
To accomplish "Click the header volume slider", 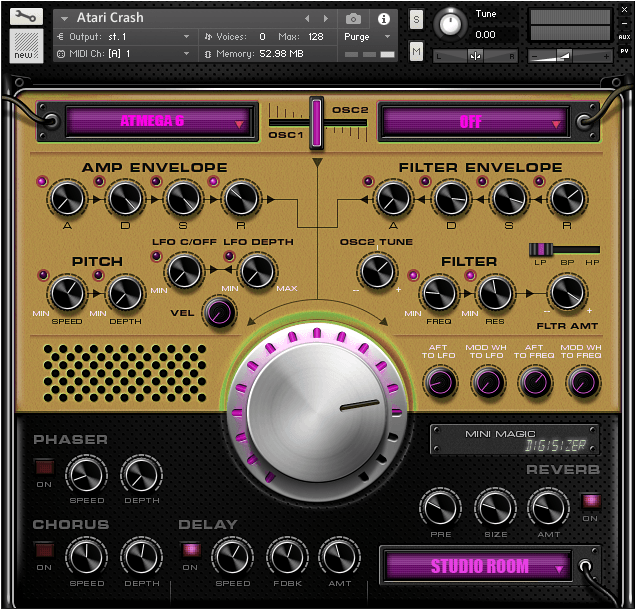I will pyautogui.click(x=570, y=56).
